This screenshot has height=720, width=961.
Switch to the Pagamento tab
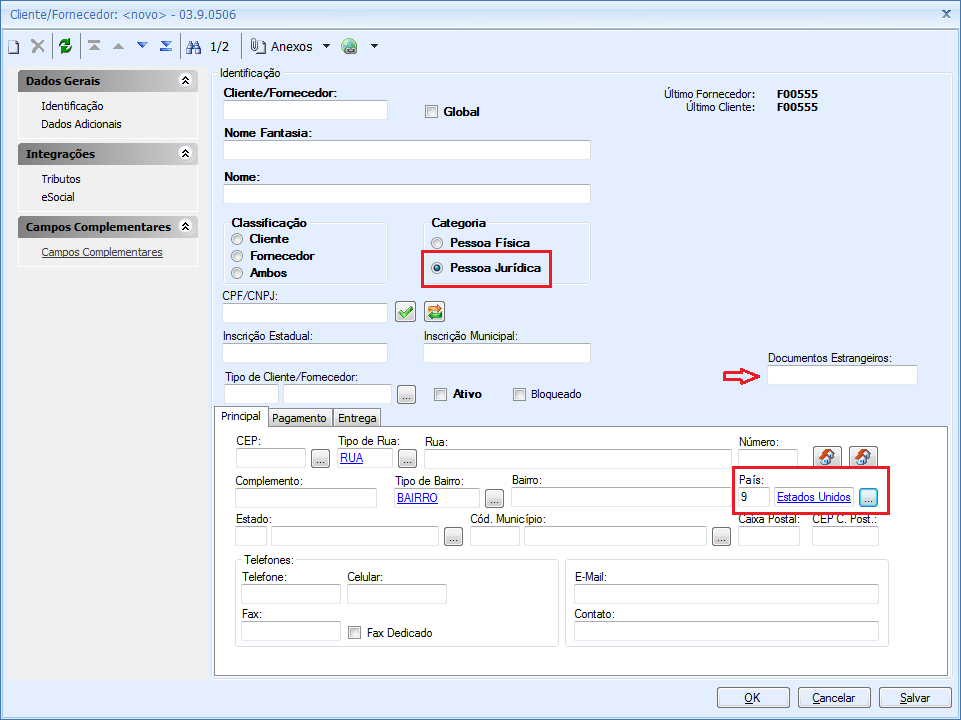click(300, 418)
